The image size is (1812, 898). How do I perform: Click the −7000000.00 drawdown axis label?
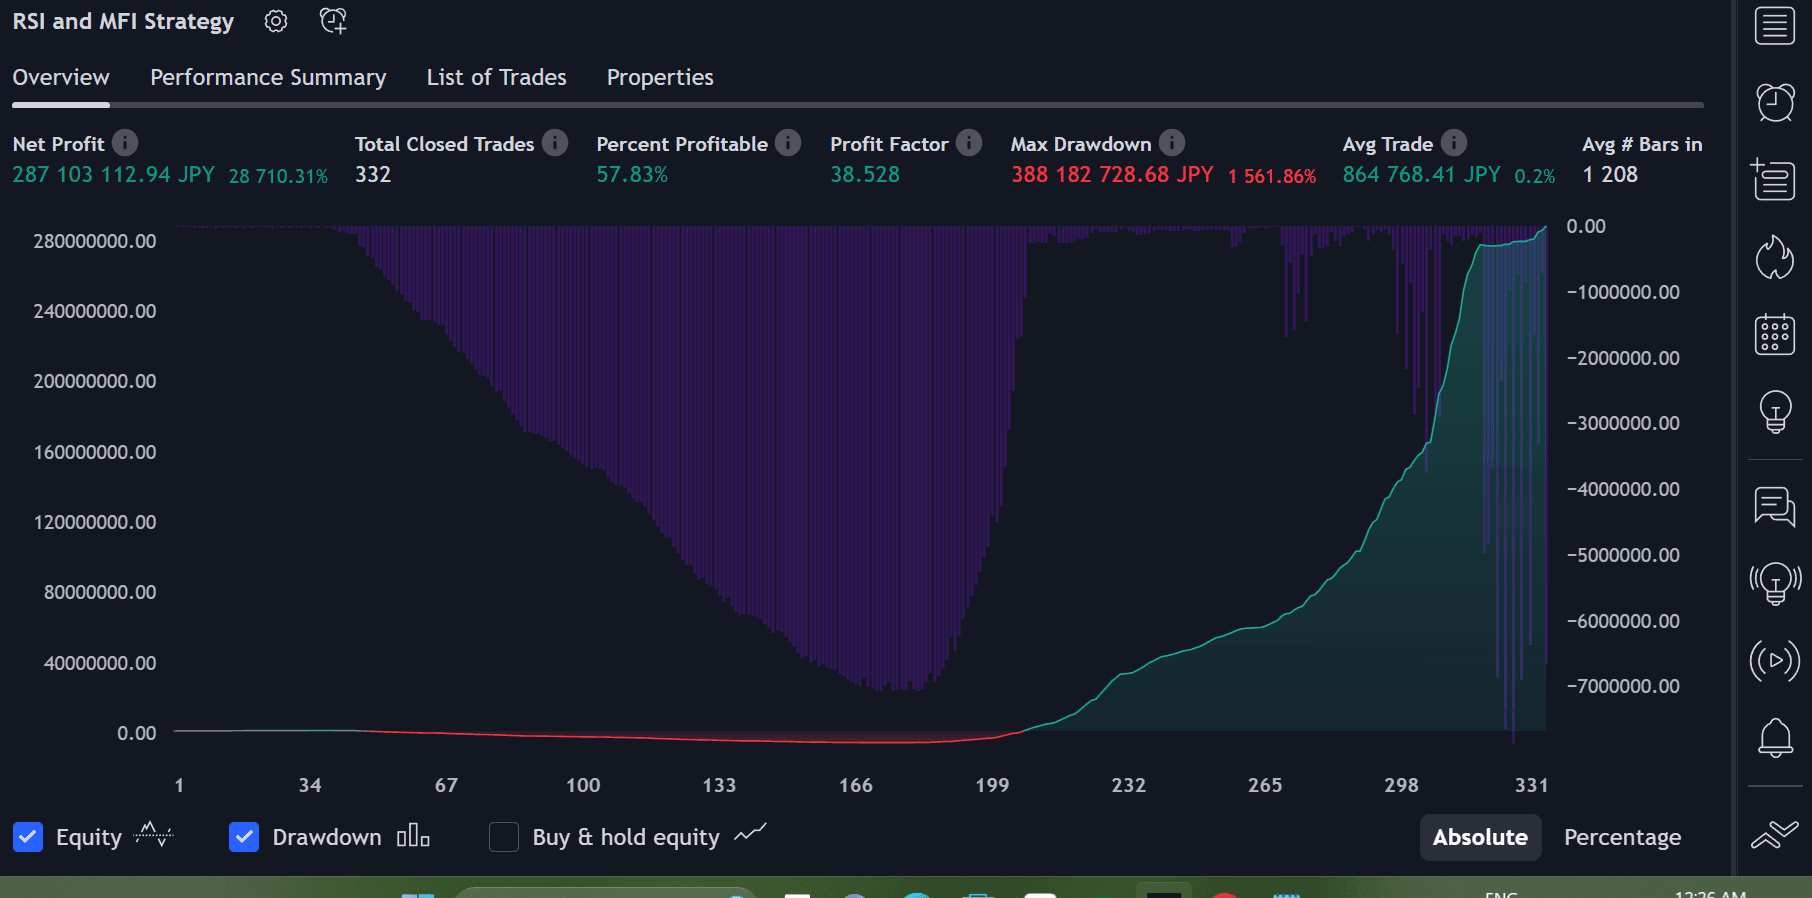click(x=1623, y=686)
